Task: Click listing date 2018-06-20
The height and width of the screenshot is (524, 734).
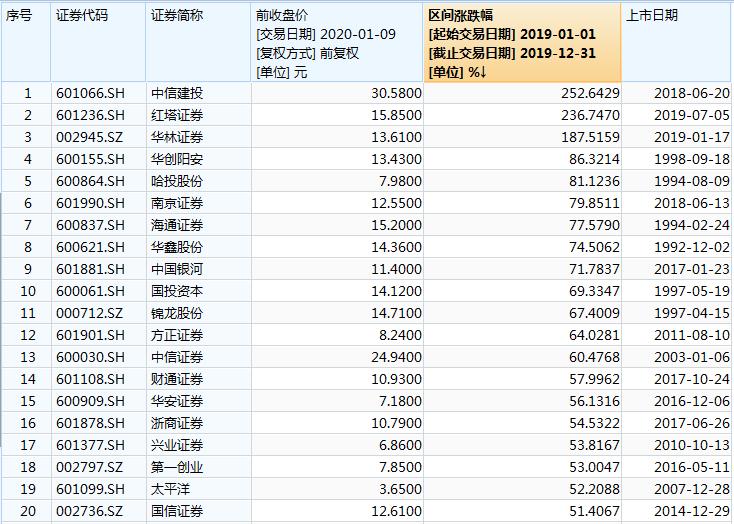Action: pos(692,93)
